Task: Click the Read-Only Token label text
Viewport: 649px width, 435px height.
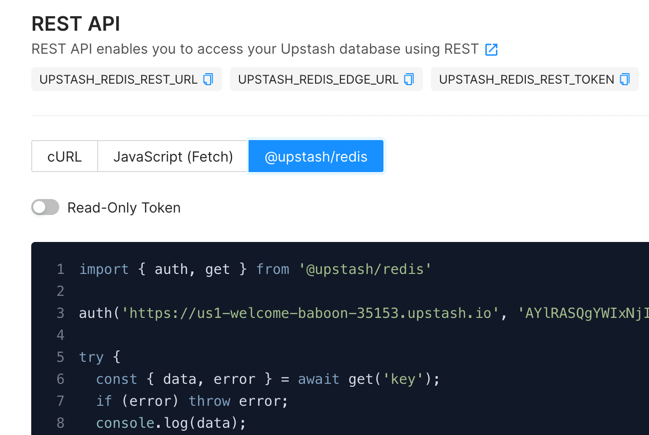Action: tap(124, 208)
